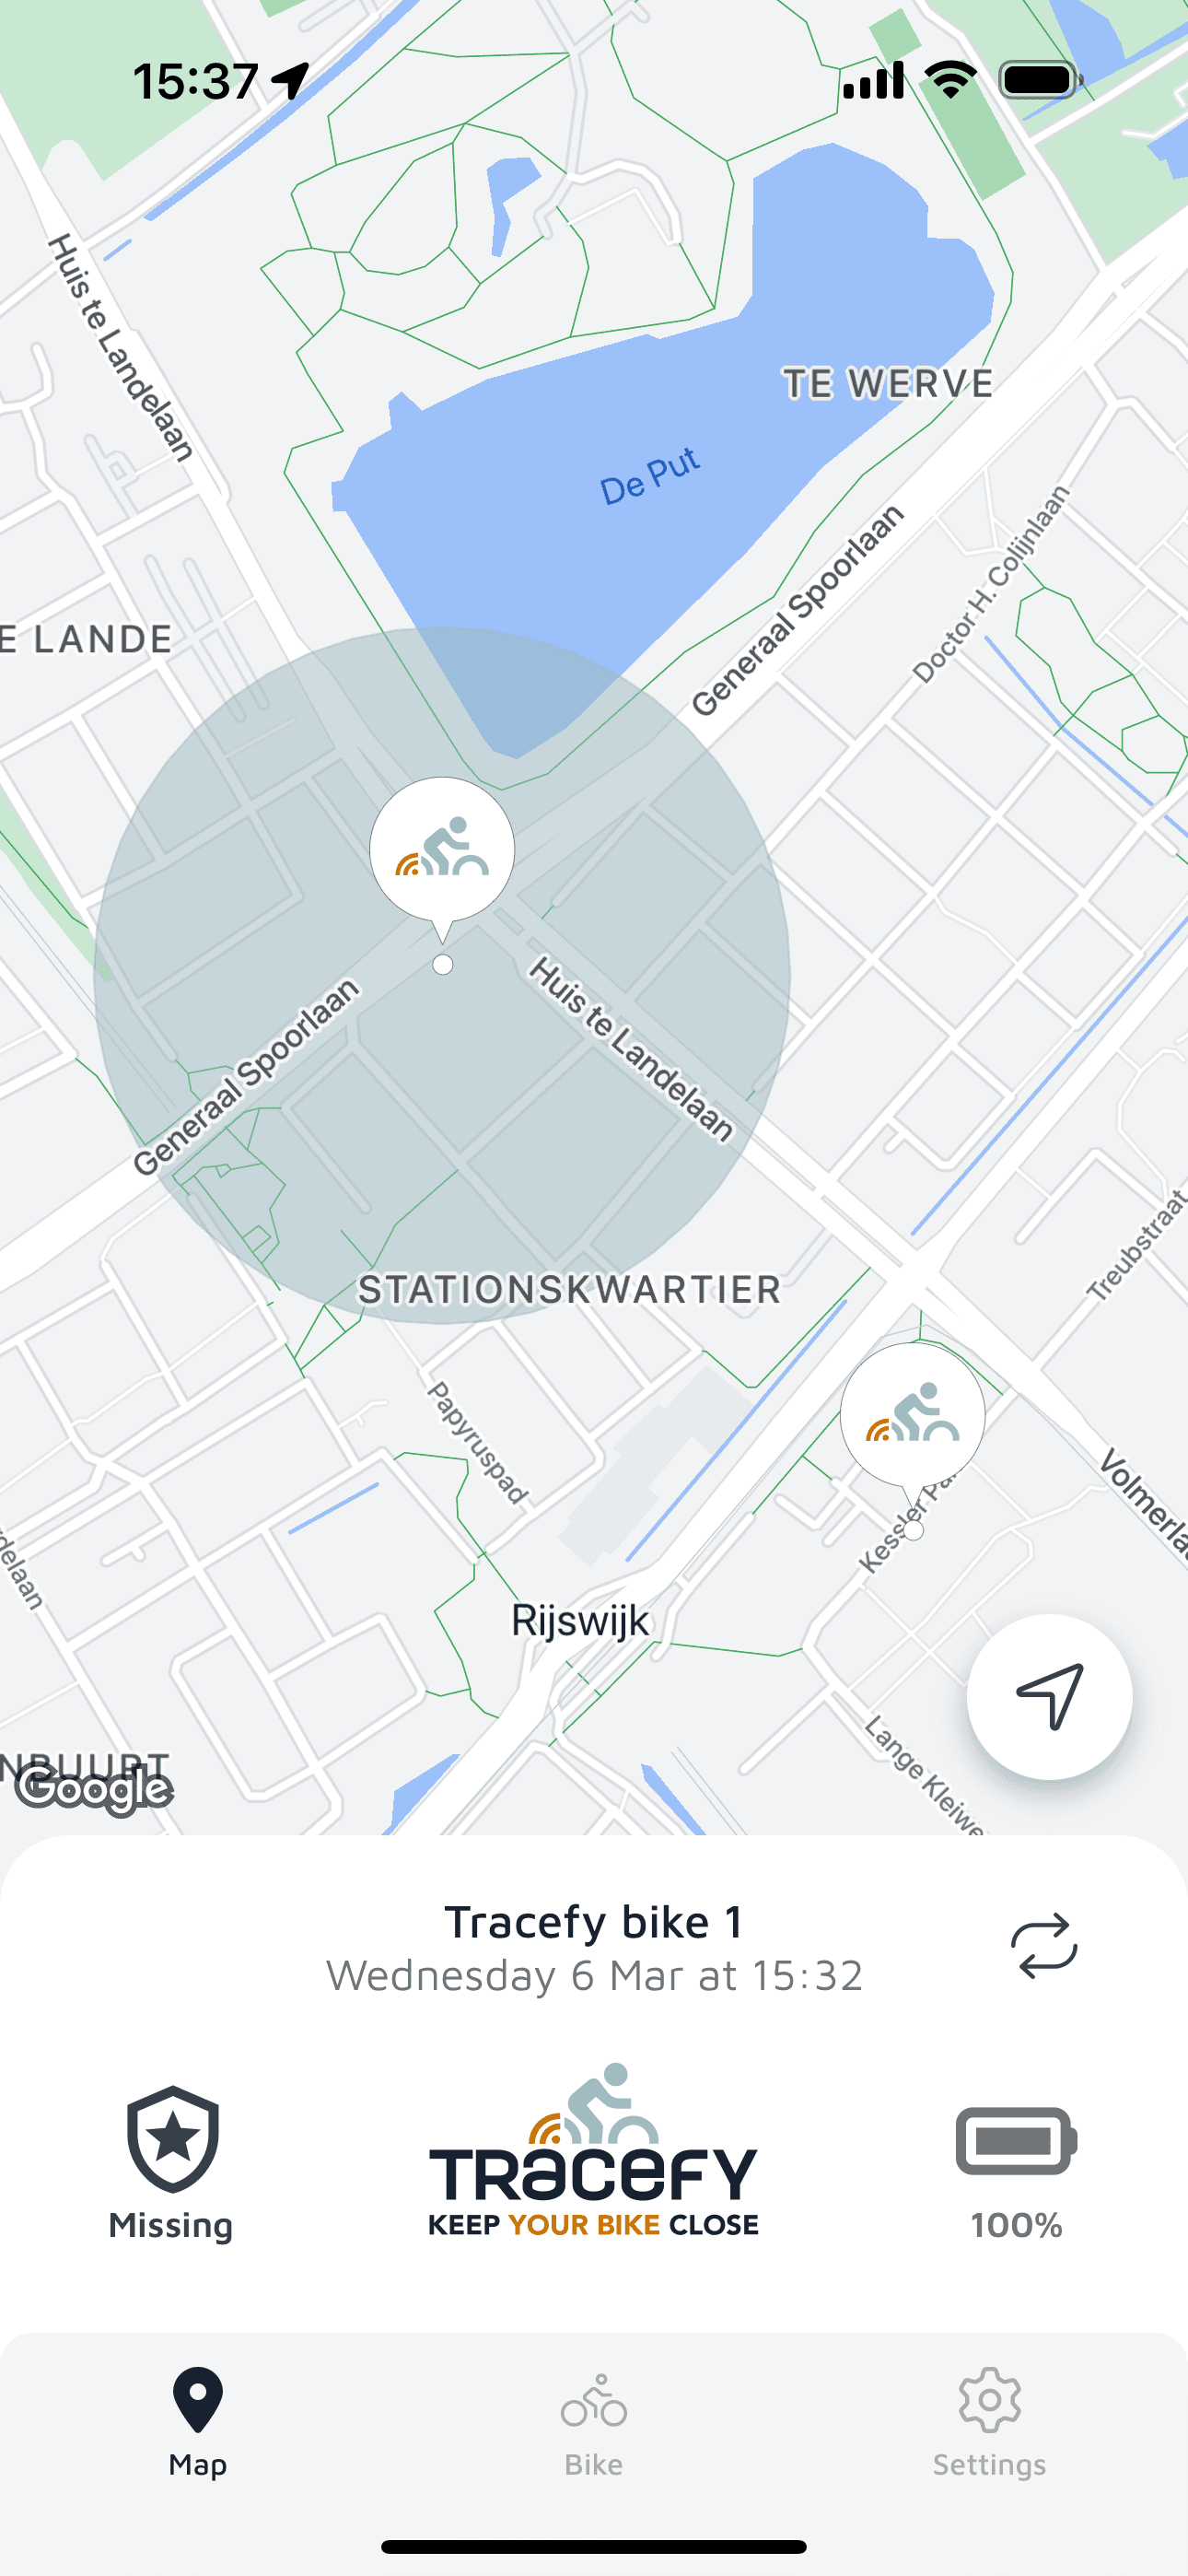Switch bikes using the swap arrows icon

1043,1946
